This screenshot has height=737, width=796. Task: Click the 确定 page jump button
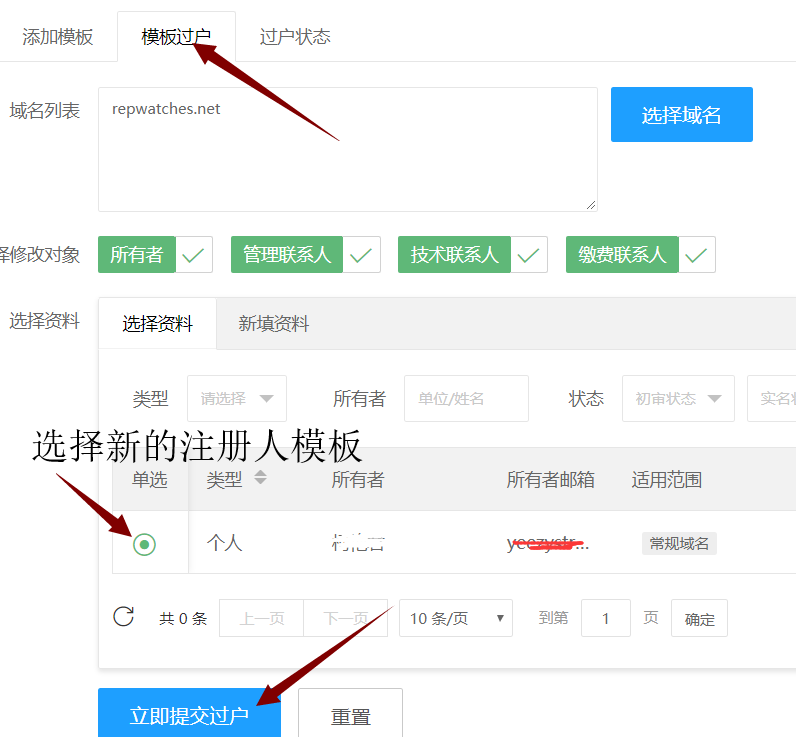[699, 619]
